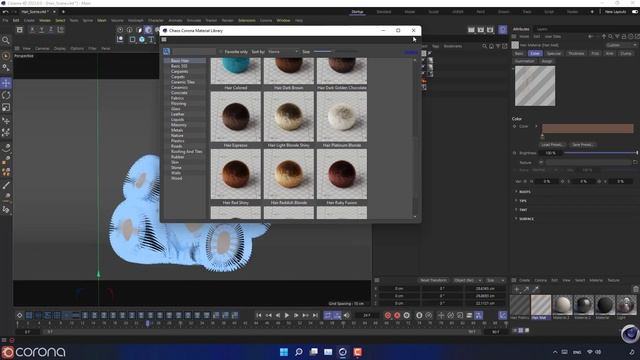Open Windows taskbar search

[298, 352]
